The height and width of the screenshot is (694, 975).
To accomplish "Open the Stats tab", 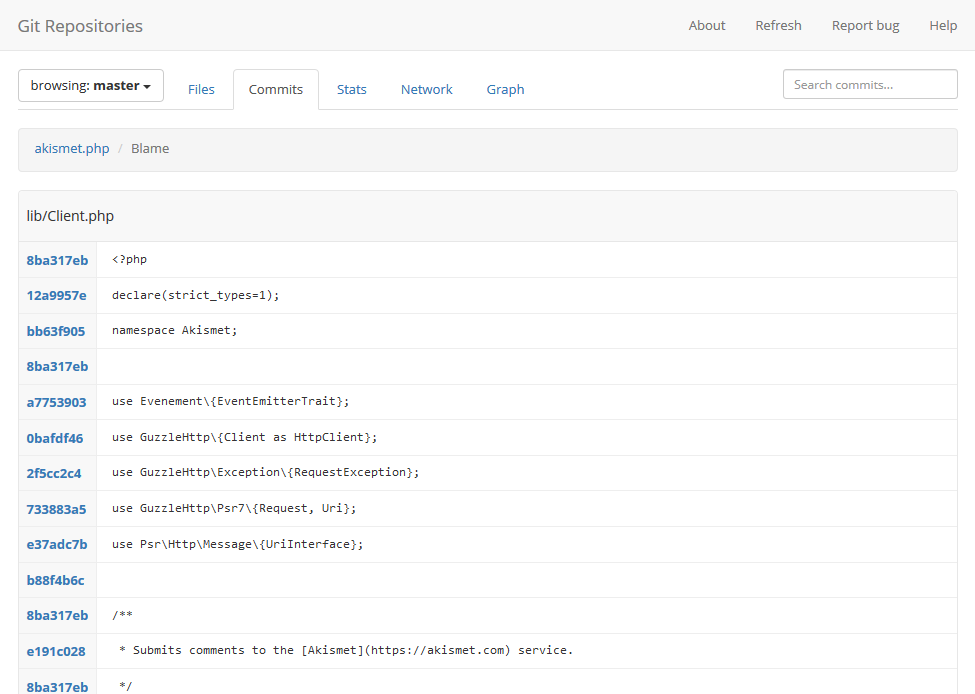I will pos(352,89).
